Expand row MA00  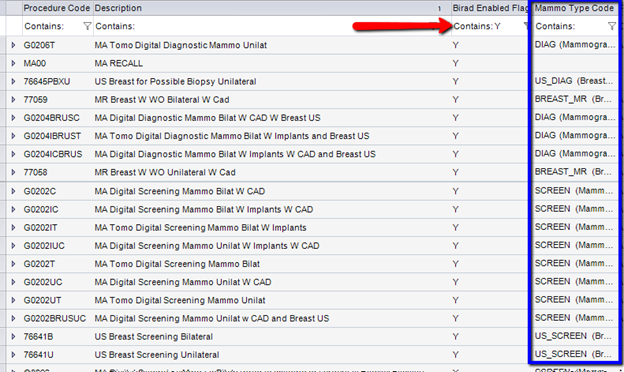click(13, 63)
